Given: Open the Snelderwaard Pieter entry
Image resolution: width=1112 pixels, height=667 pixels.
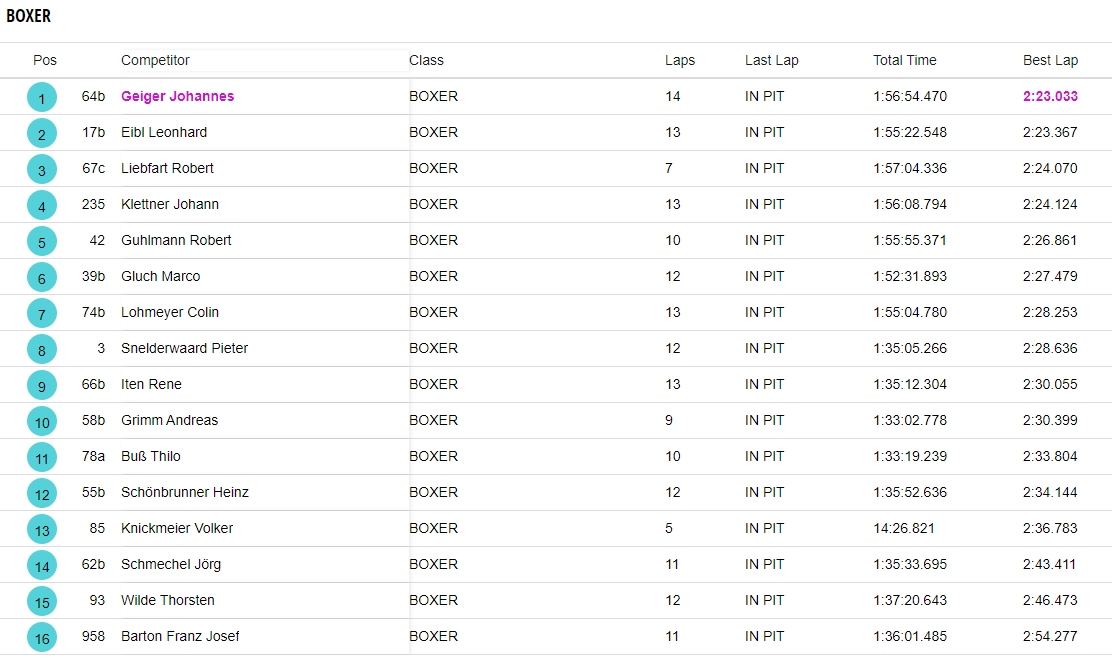Looking at the screenshot, I should pyautogui.click(x=185, y=348).
